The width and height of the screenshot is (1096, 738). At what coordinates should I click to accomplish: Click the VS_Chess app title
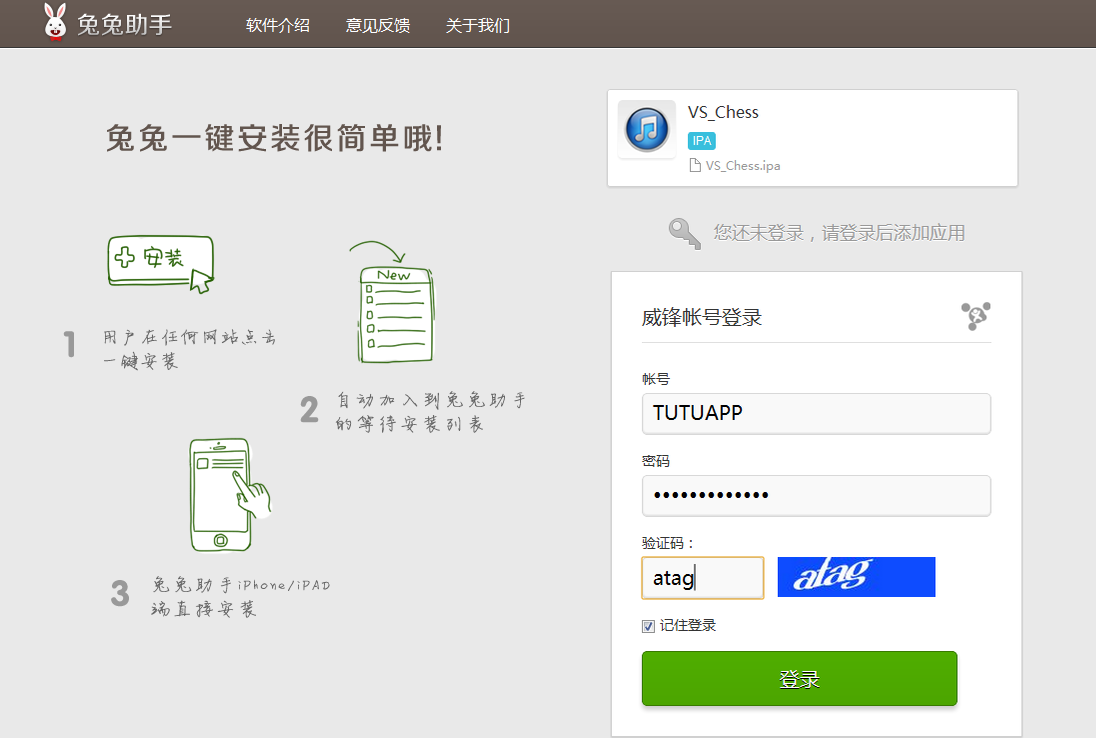[723, 113]
